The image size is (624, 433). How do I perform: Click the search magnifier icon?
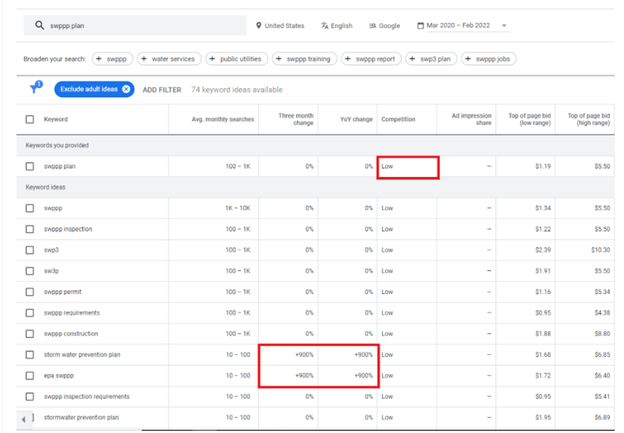point(39,25)
